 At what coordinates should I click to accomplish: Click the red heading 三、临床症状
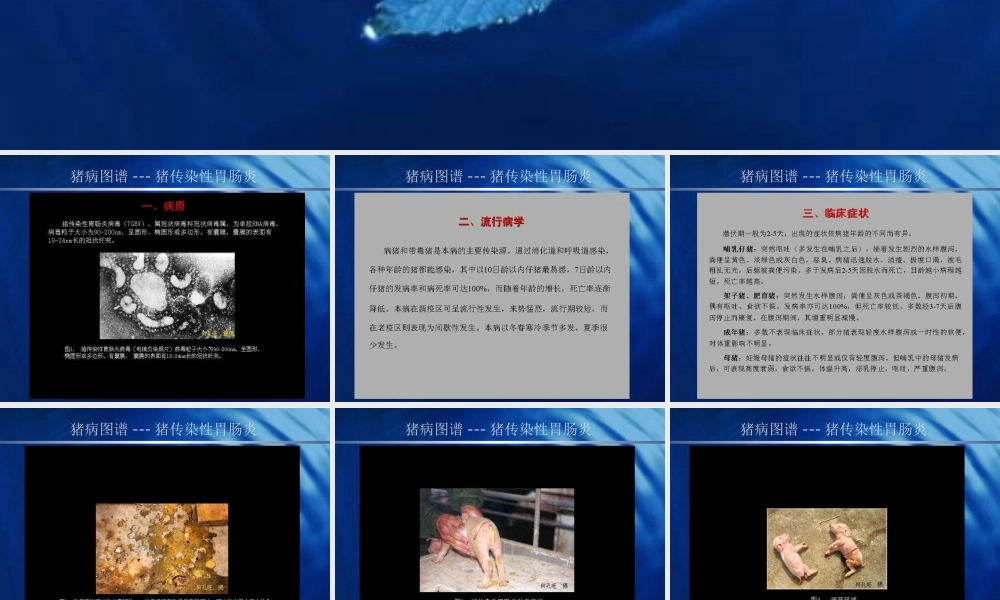tap(838, 212)
